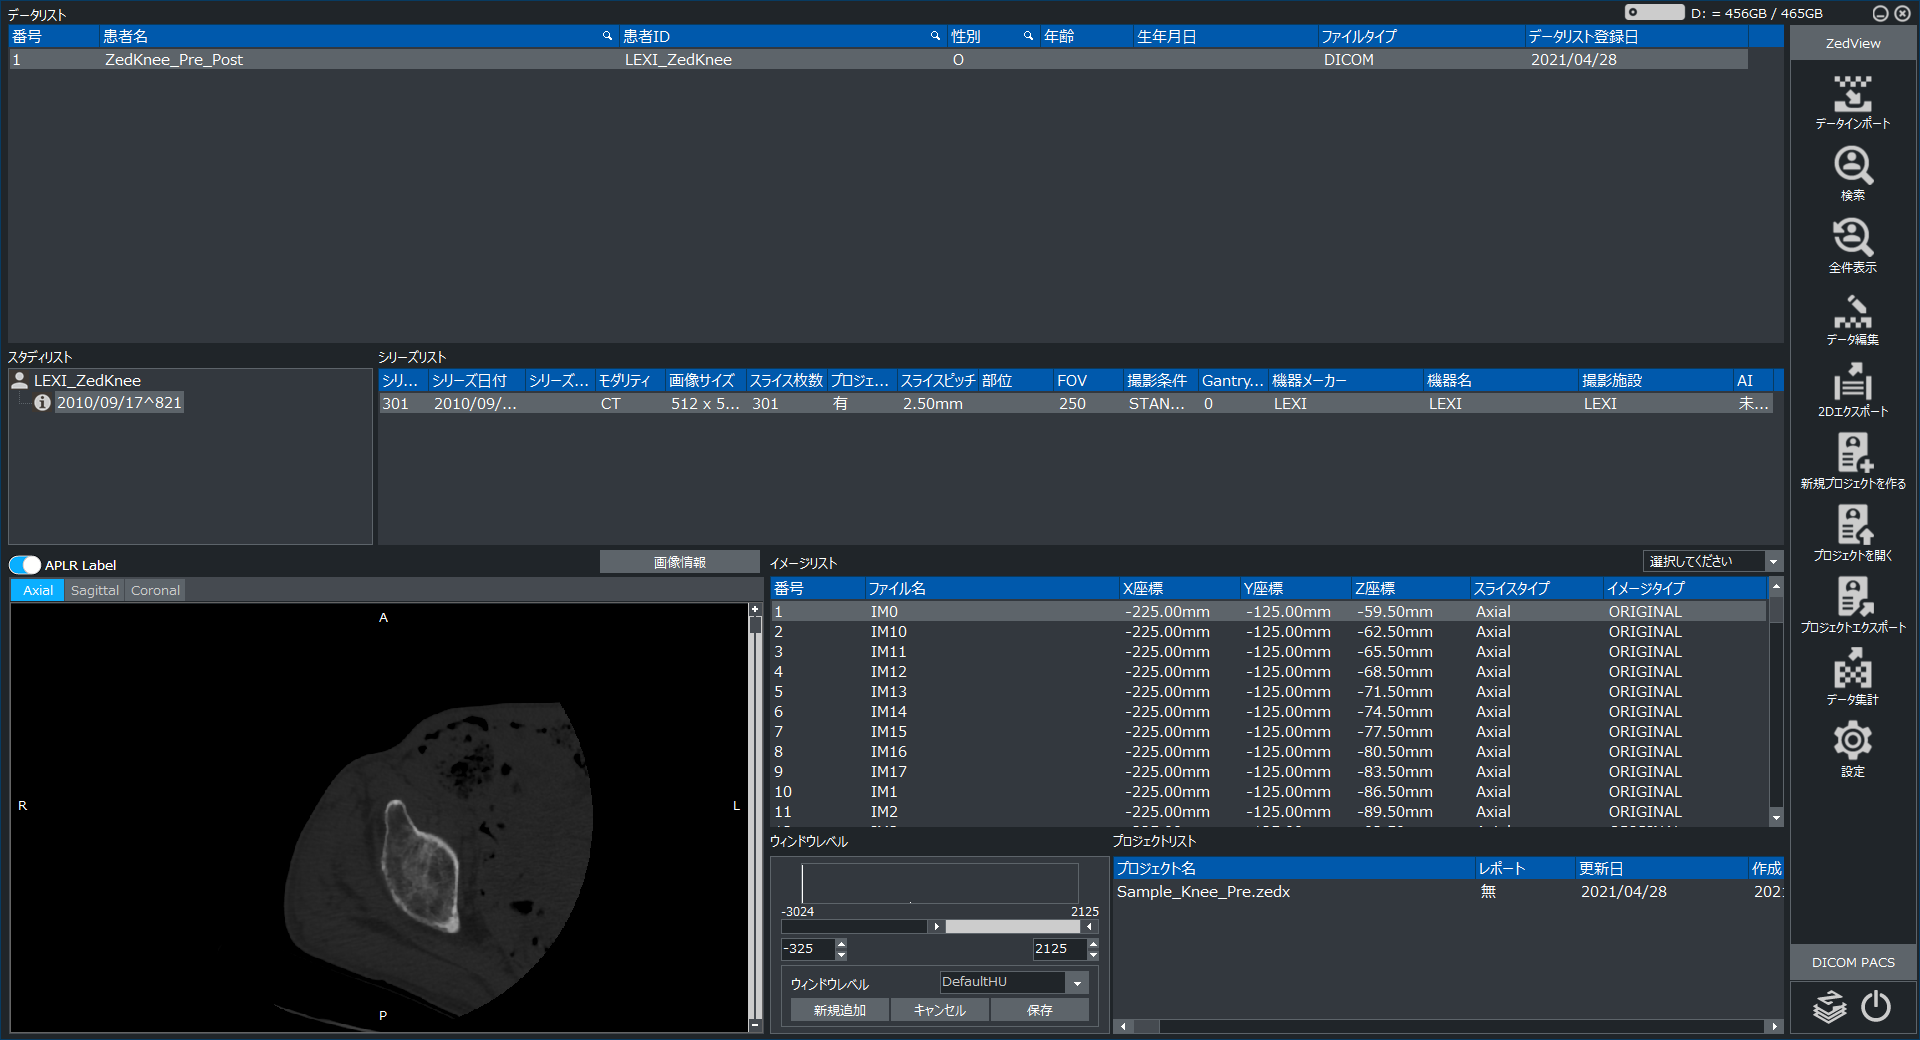Click the search icon in 性別 column header

[1028, 36]
